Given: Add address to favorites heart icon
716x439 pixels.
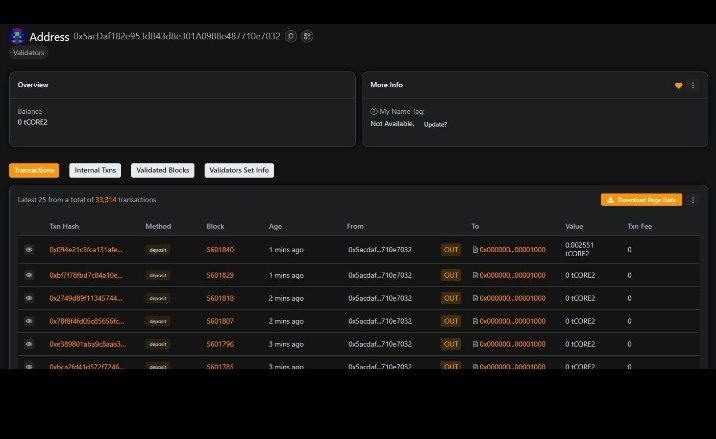Looking at the screenshot, I should [x=678, y=85].
